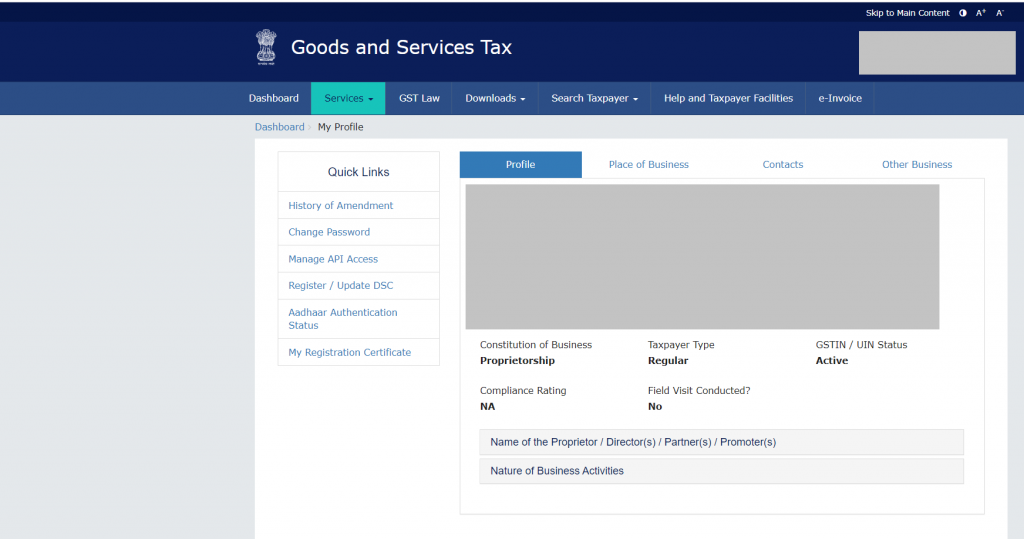Image resolution: width=1024 pixels, height=539 pixels.
Task: Open Aadhaar Authentication Status link
Action: point(343,319)
